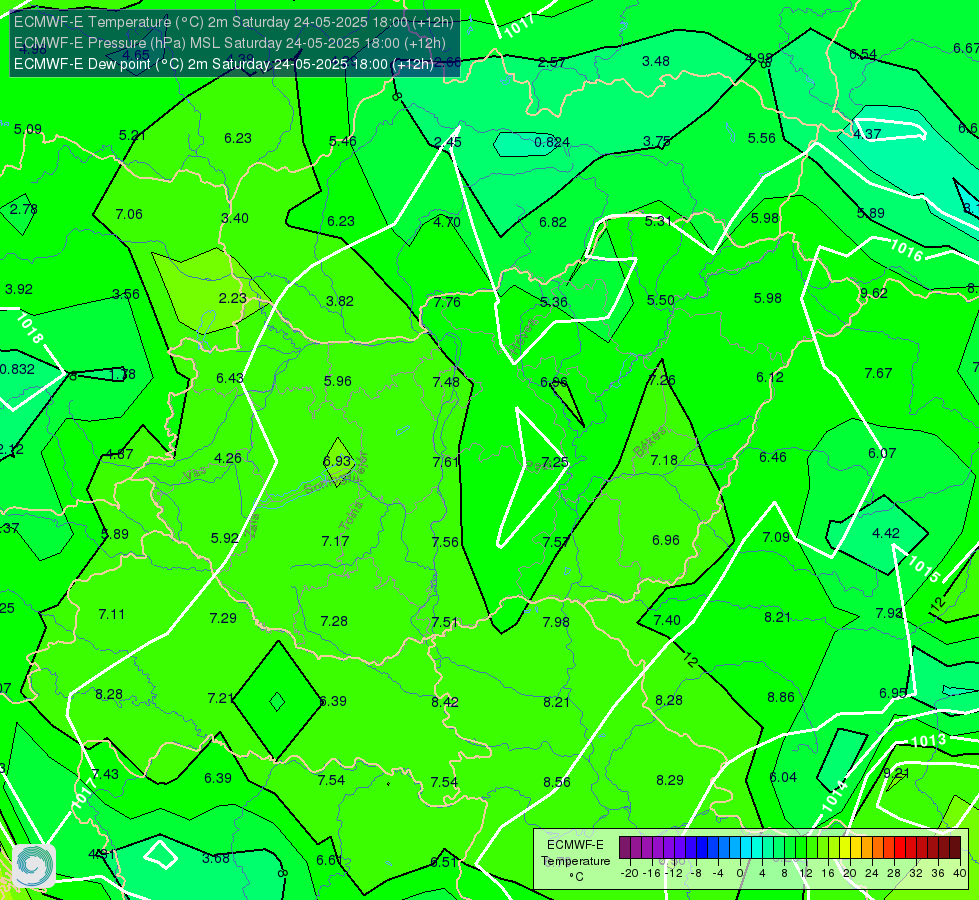This screenshot has height=900, width=979.
Task: Click the 6.82 dew point value
Action: click(553, 222)
